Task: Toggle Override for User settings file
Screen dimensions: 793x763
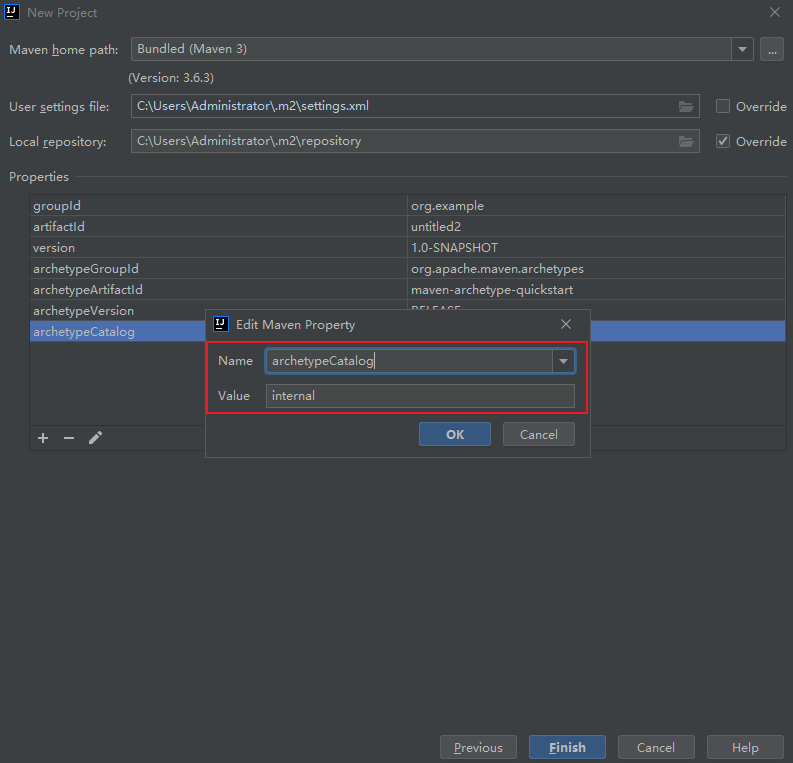Action: (723, 106)
